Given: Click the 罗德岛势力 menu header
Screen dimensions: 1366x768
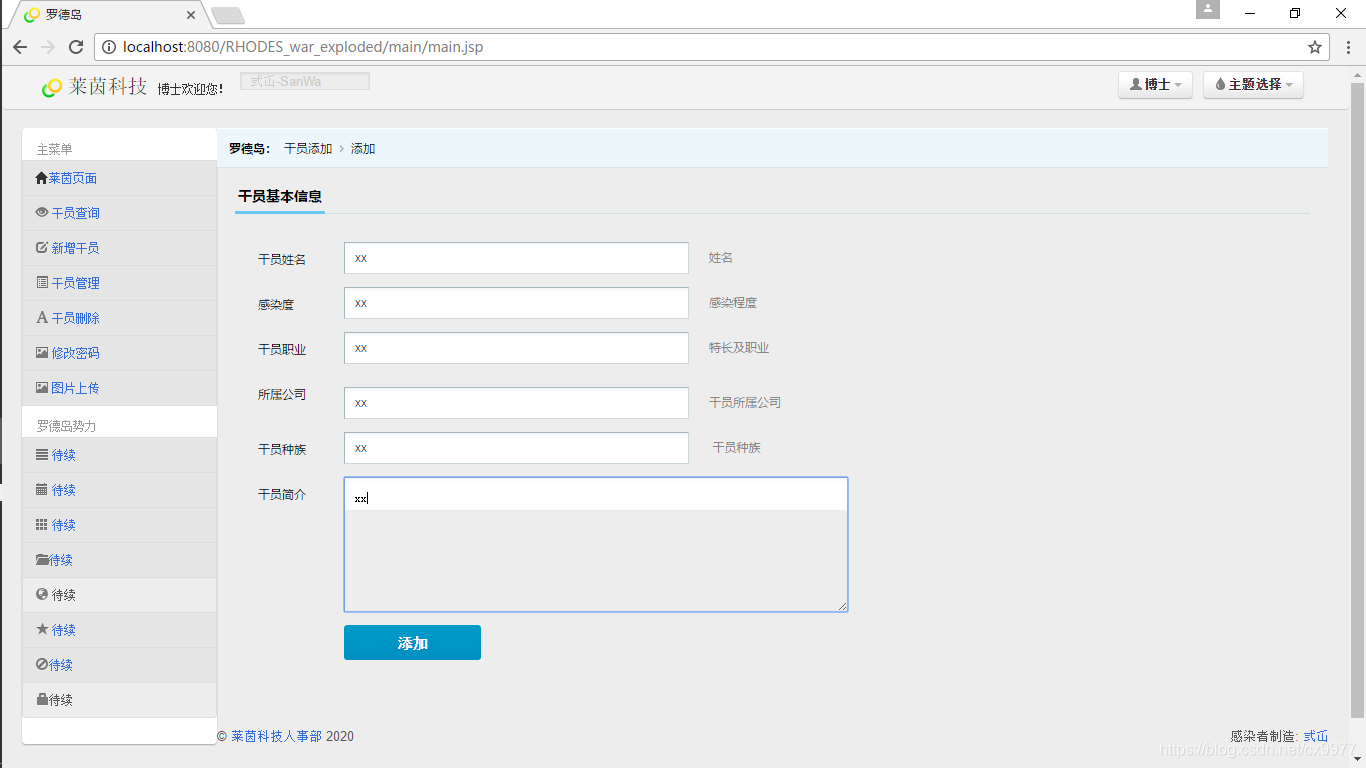Looking at the screenshot, I should (x=67, y=426).
